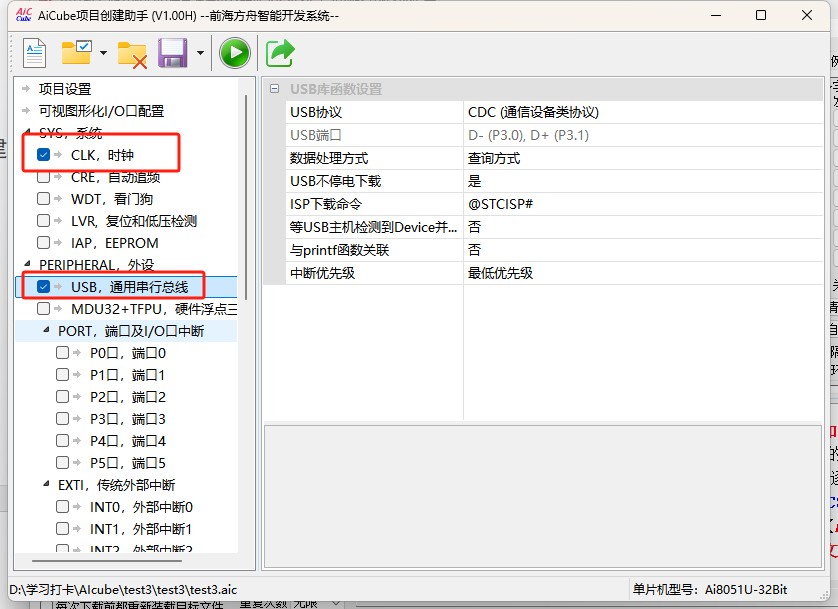Click the USB协议 property label
This screenshot has width=838, height=609.
pyautogui.click(x=316, y=112)
